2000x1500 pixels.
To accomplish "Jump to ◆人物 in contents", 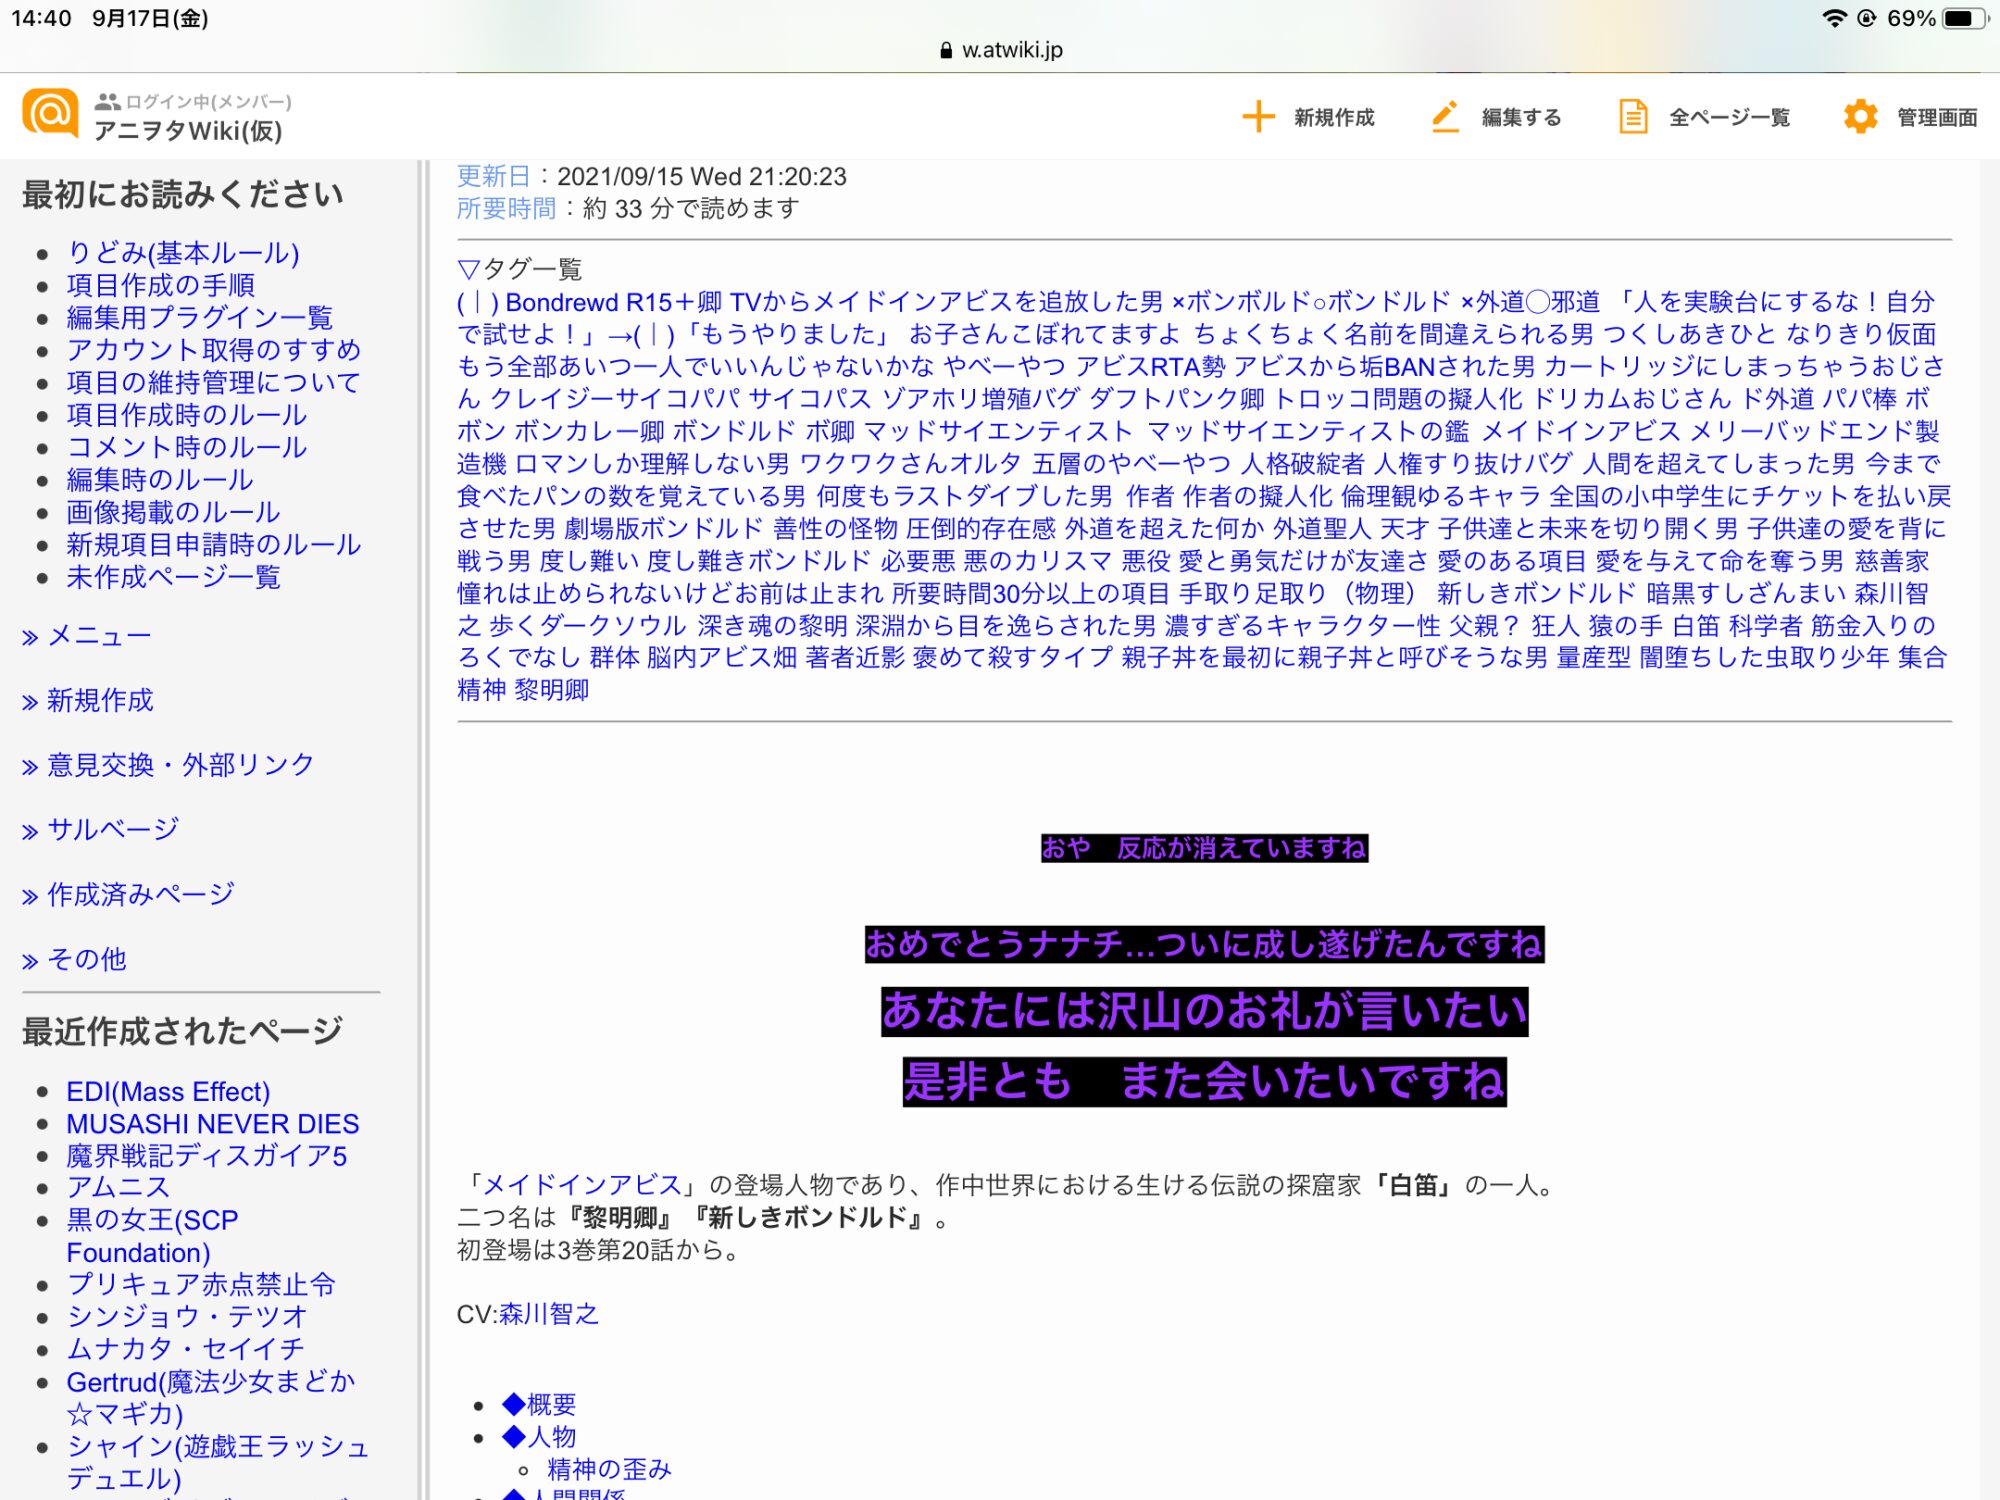I will point(540,1438).
